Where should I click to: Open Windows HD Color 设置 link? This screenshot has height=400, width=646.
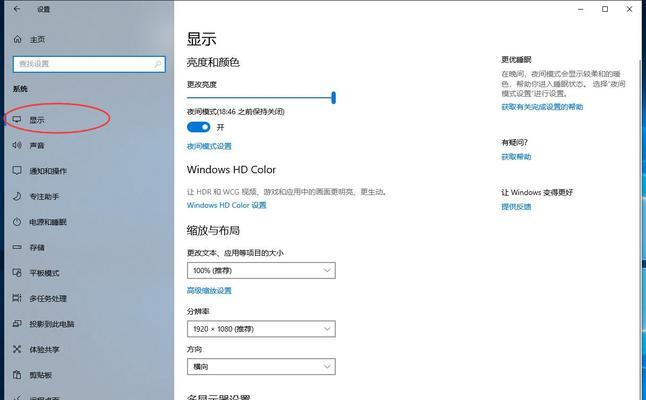[x=227, y=205]
